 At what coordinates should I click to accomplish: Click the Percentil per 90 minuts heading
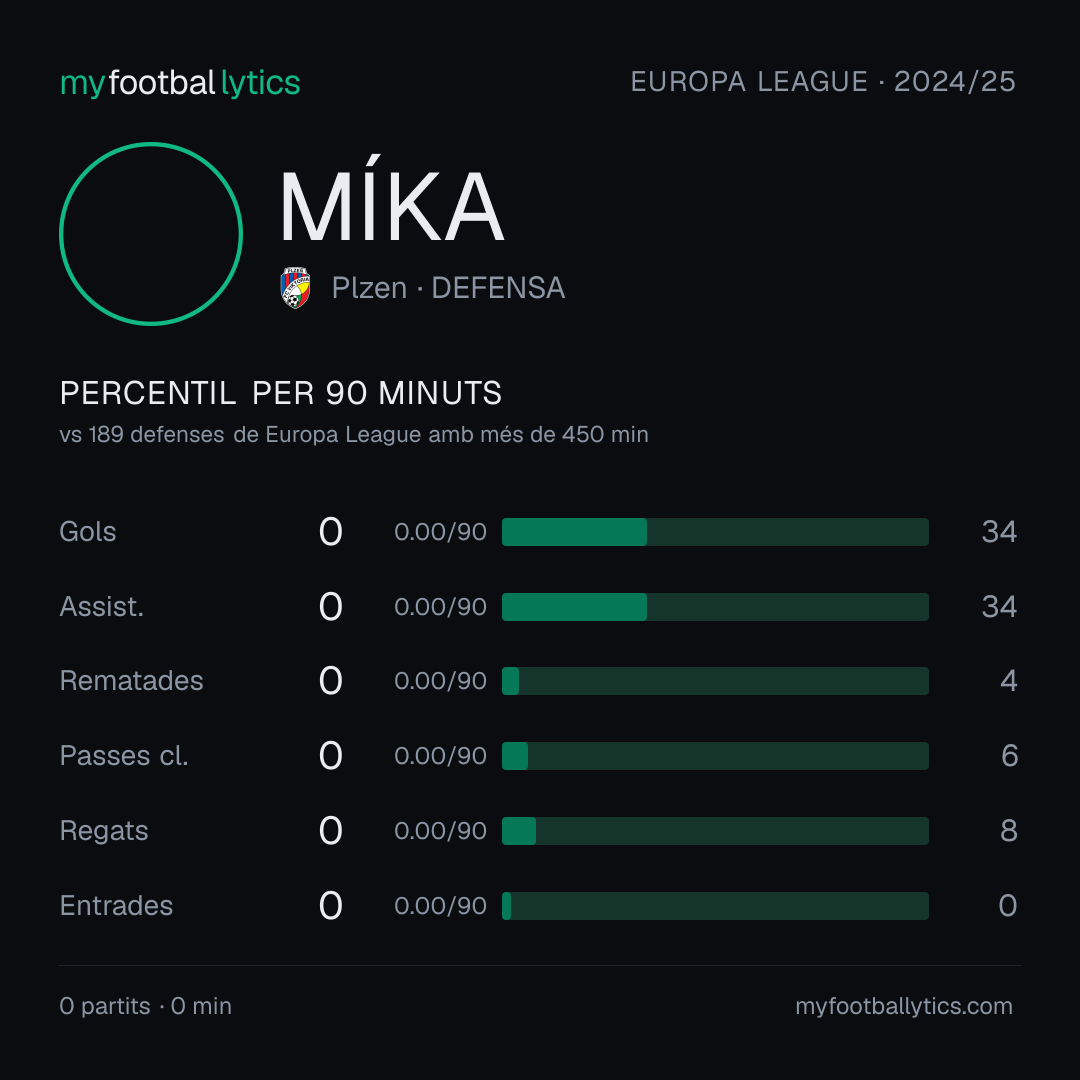click(x=280, y=393)
